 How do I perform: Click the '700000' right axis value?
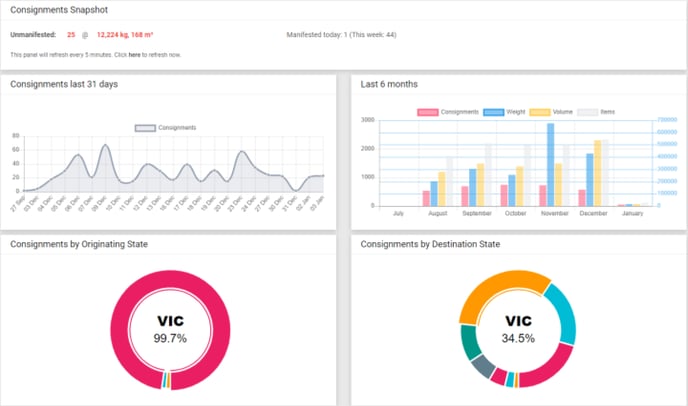point(667,120)
